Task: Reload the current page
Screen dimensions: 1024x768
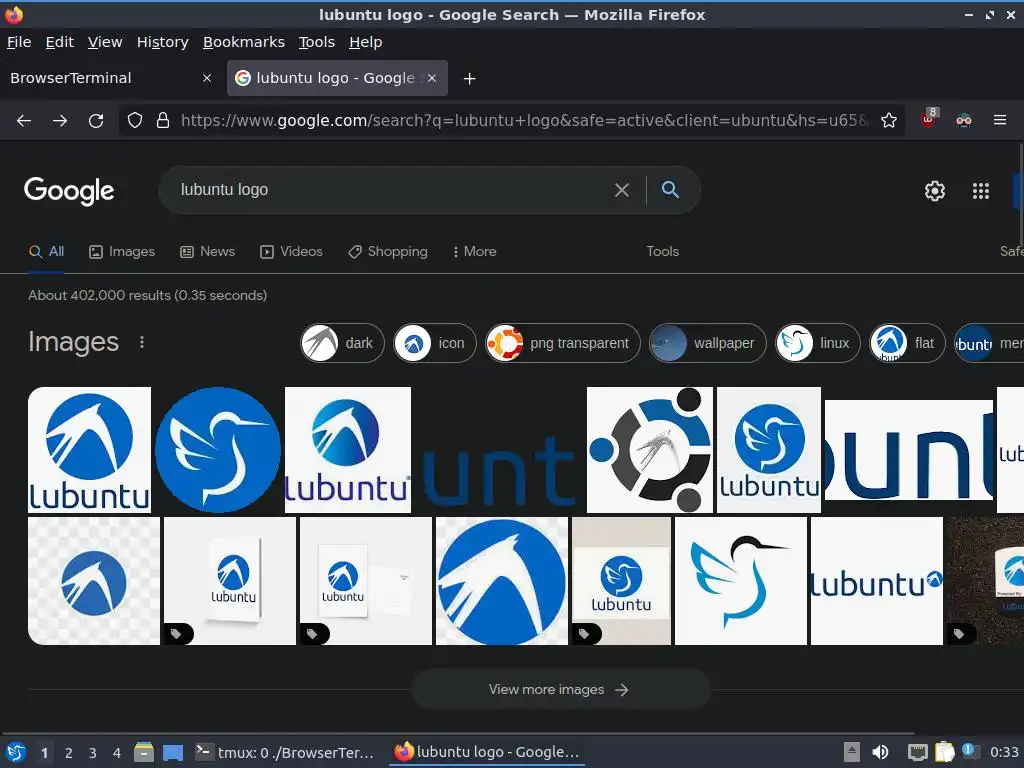Action: (x=96, y=120)
